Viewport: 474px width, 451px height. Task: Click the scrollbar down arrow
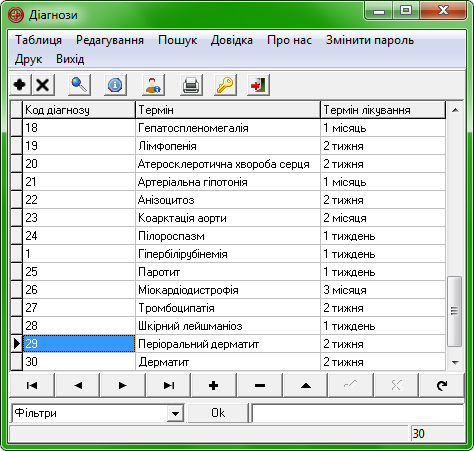(x=455, y=362)
